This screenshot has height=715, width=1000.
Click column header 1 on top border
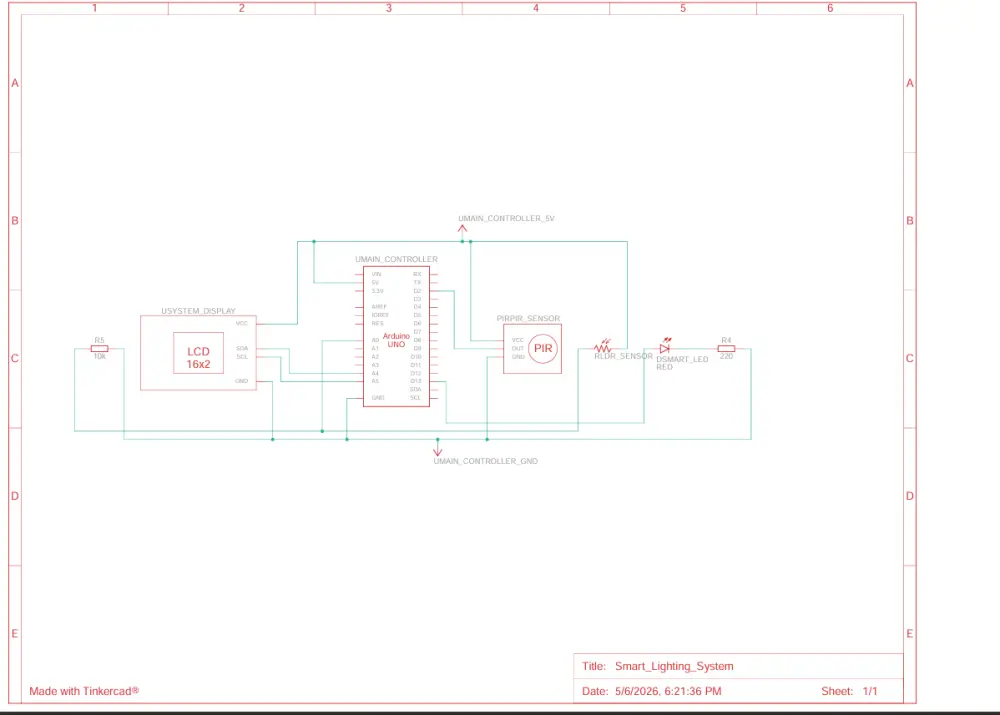(94, 8)
